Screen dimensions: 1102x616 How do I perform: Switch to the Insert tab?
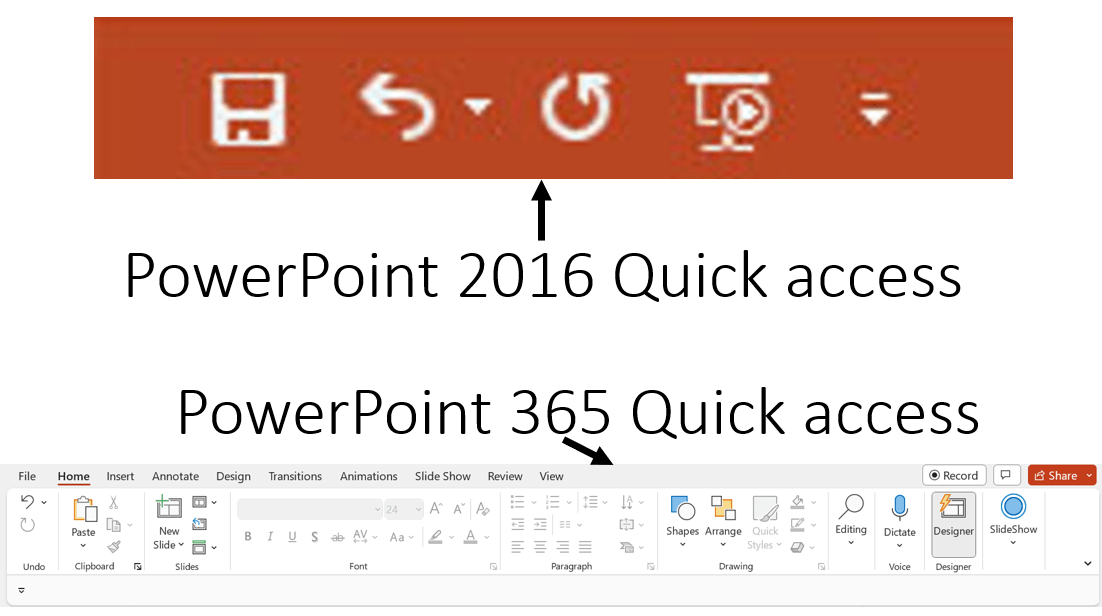tap(120, 476)
